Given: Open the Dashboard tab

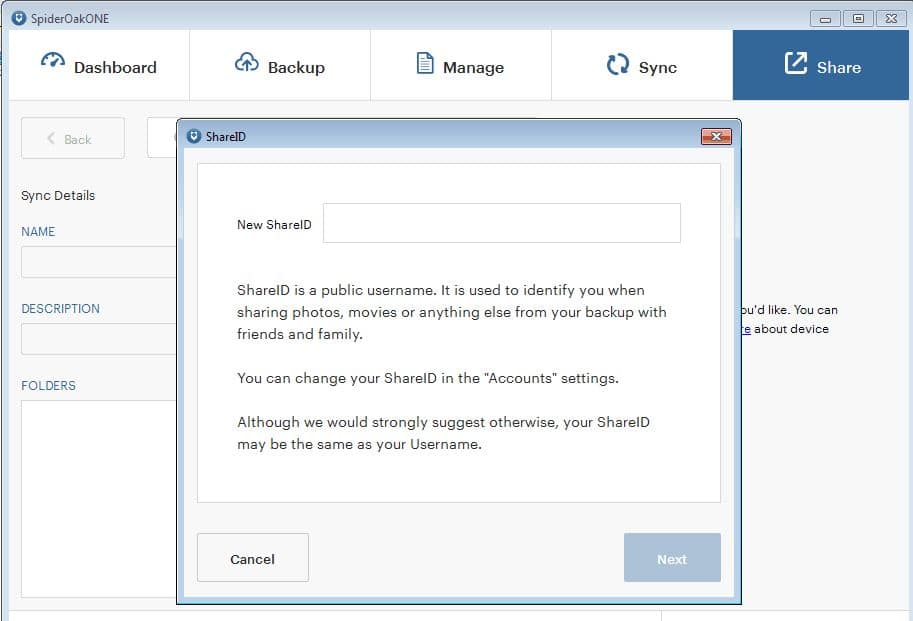Looking at the screenshot, I should click(99, 65).
